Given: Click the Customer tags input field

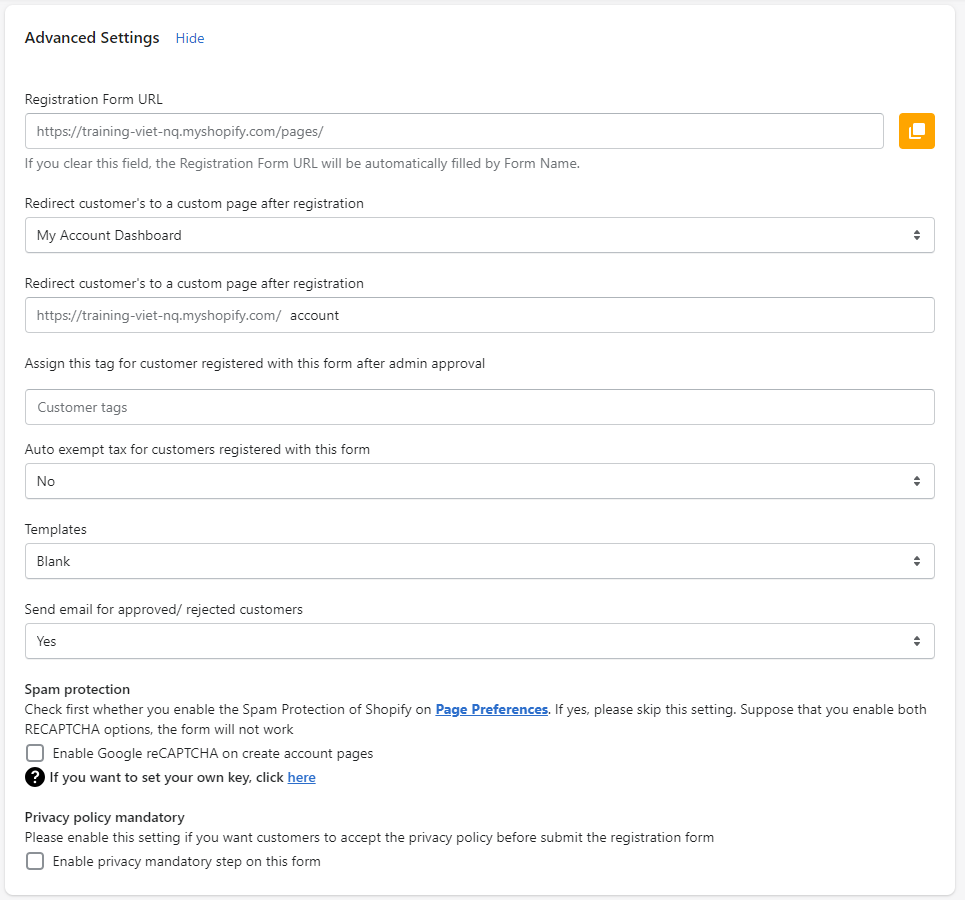Looking at the screenshot, I should coord(479,407).
